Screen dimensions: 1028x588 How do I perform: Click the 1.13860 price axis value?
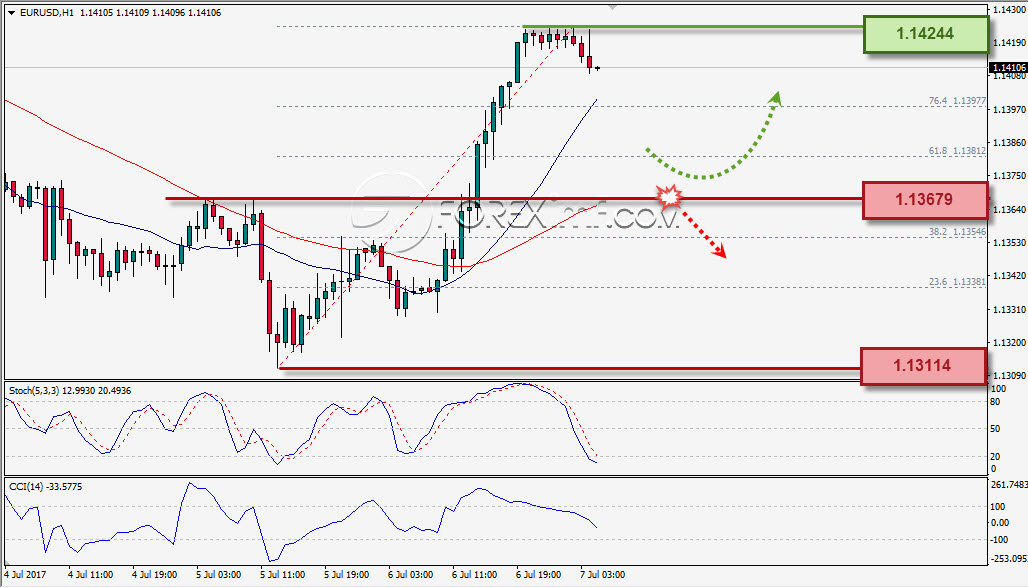click(x=1009, y=143)
